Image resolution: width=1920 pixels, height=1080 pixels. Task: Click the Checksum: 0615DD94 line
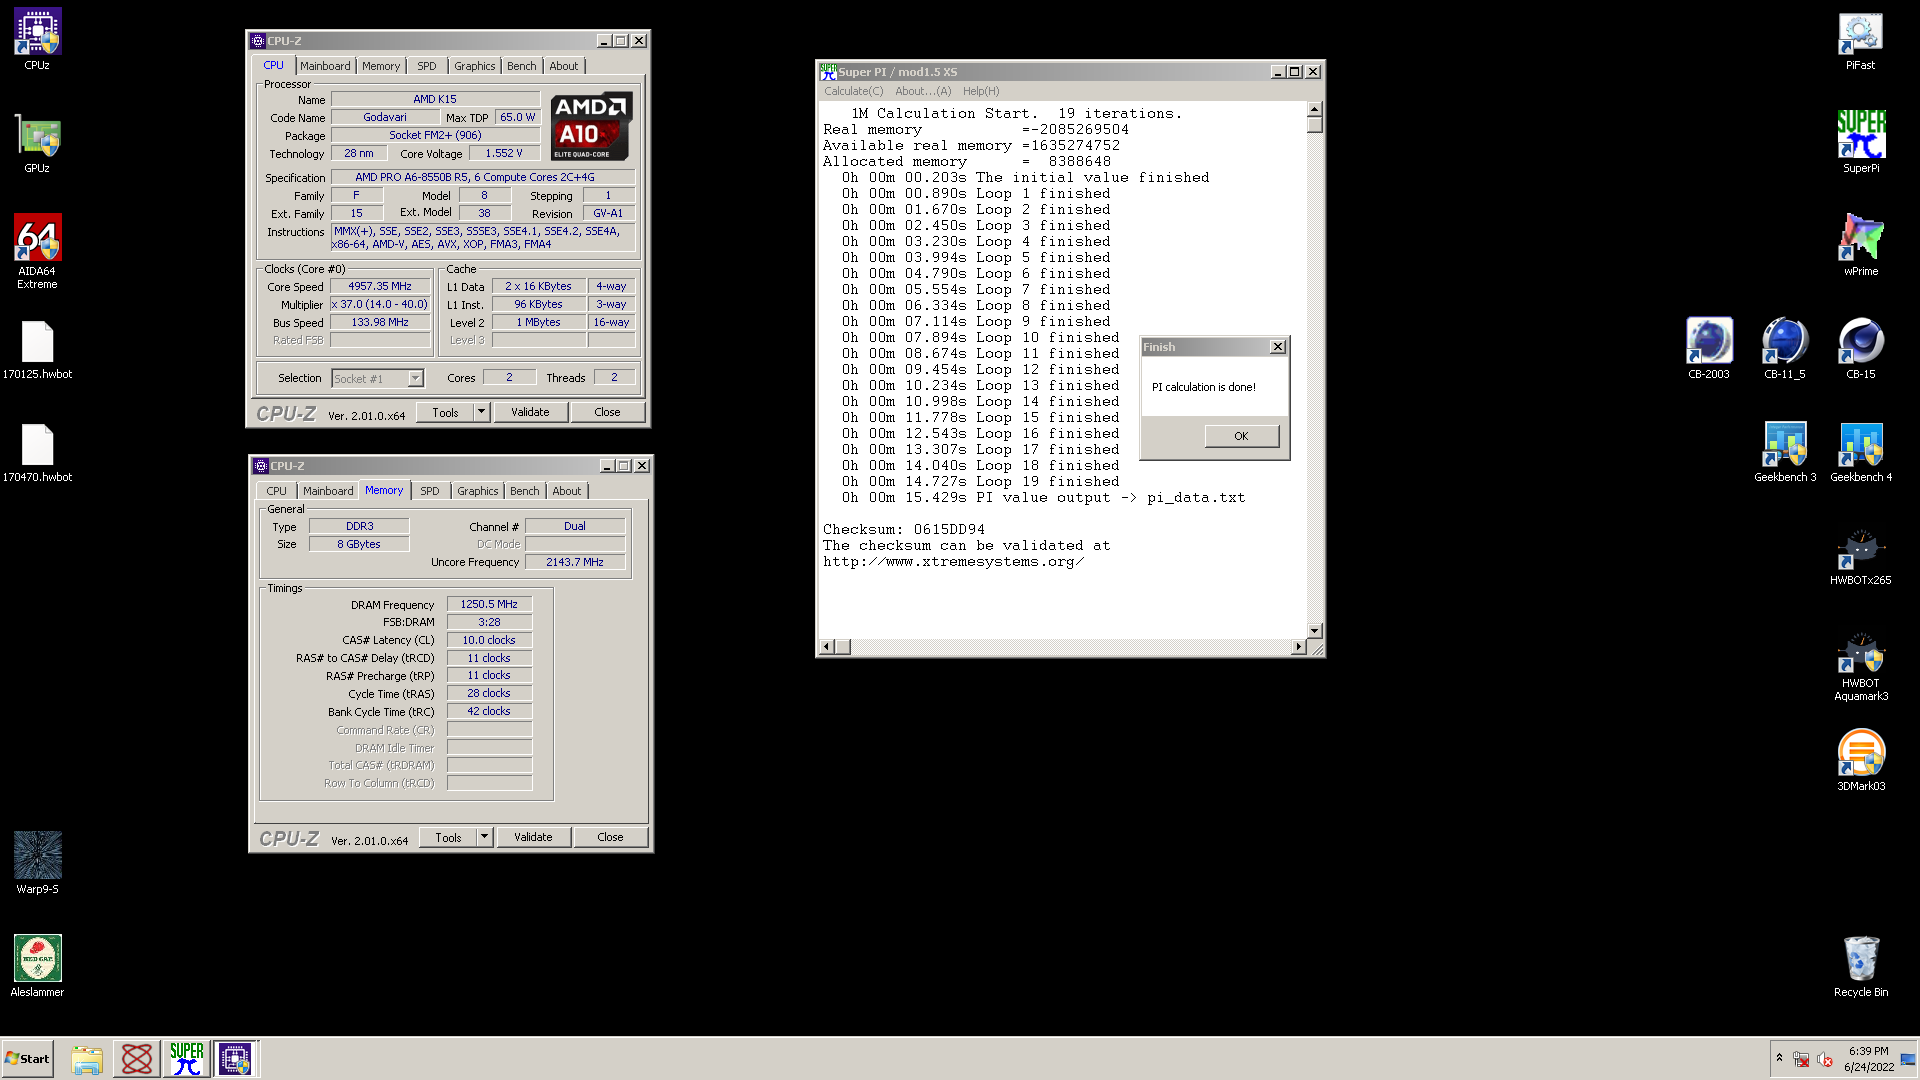click(x=904, y=529)
